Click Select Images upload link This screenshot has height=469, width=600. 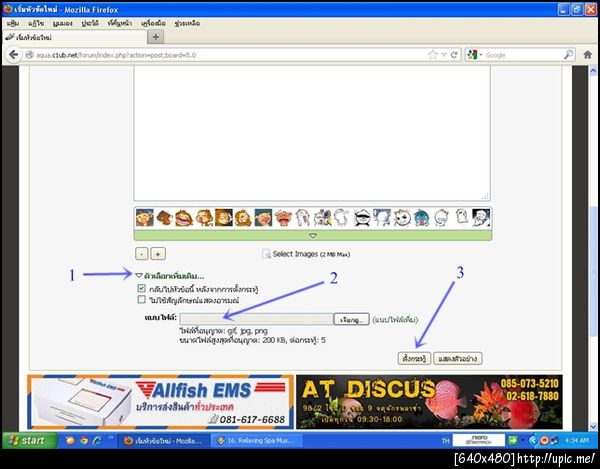tap(306, 254)
